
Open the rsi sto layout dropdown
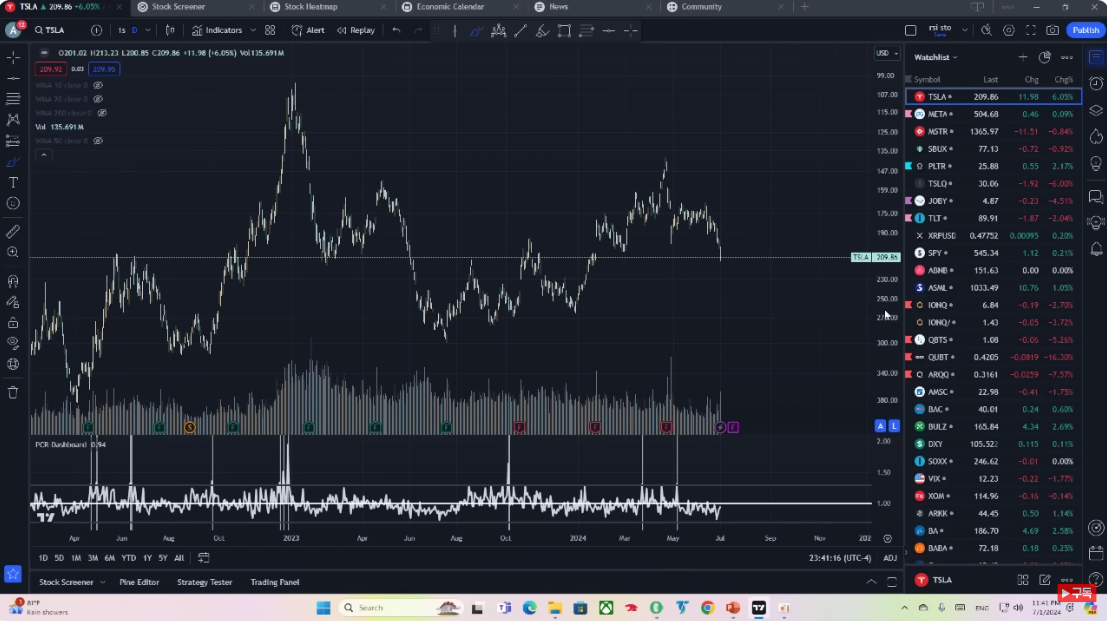tap(964, 30)
